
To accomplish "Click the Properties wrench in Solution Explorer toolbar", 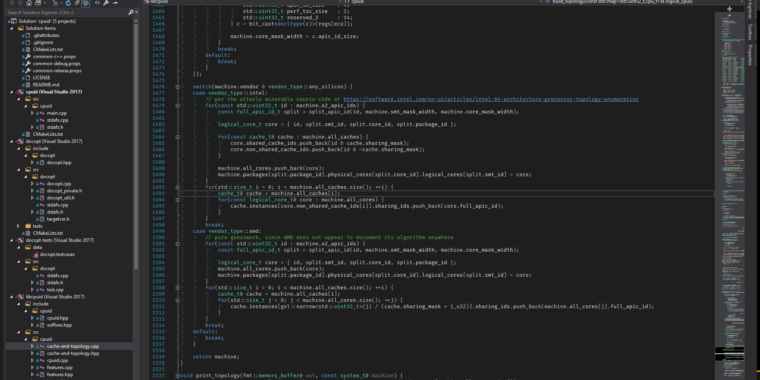I will click(105, 3).
